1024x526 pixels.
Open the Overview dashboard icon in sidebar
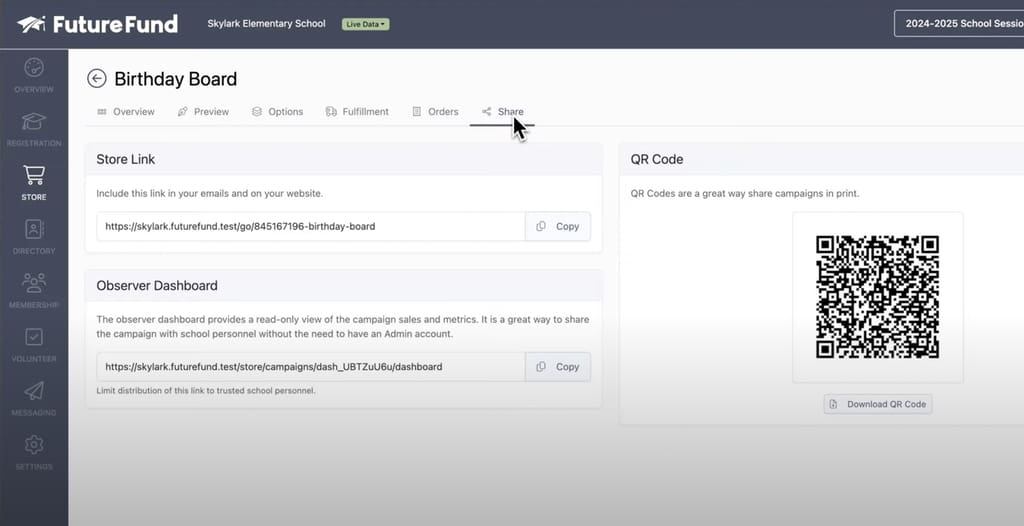[x=34, y=67]
